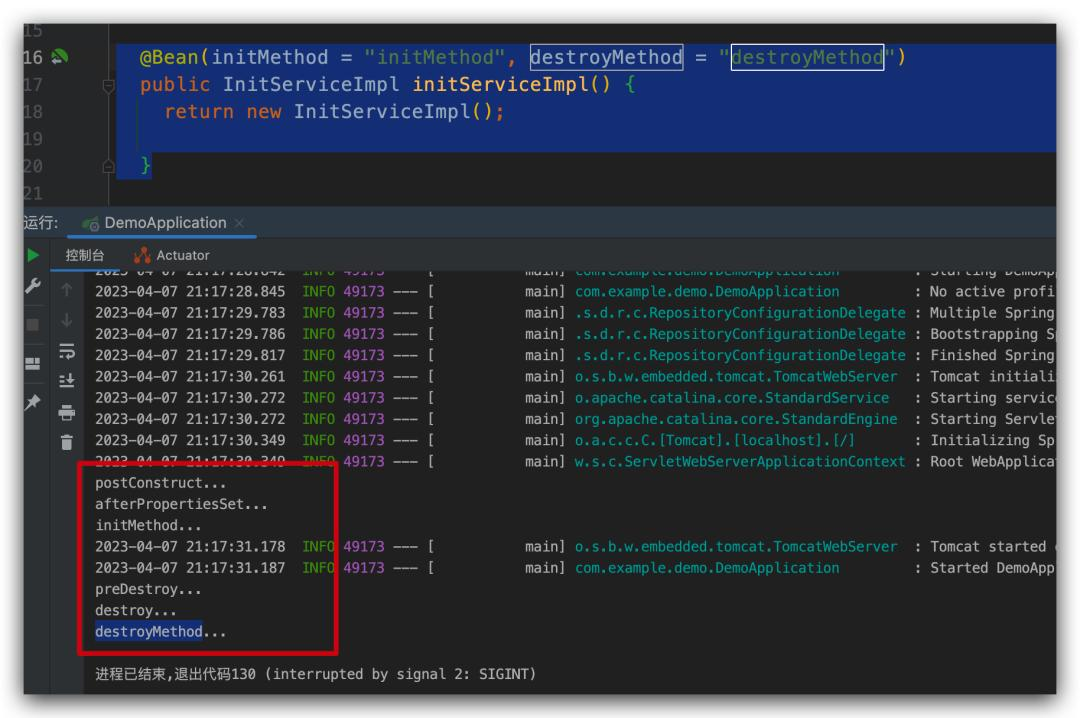This screenshot has width=1080, height=718.
Task: Click the boxed destroyMethod attribute name
Action: coord(606,57)
